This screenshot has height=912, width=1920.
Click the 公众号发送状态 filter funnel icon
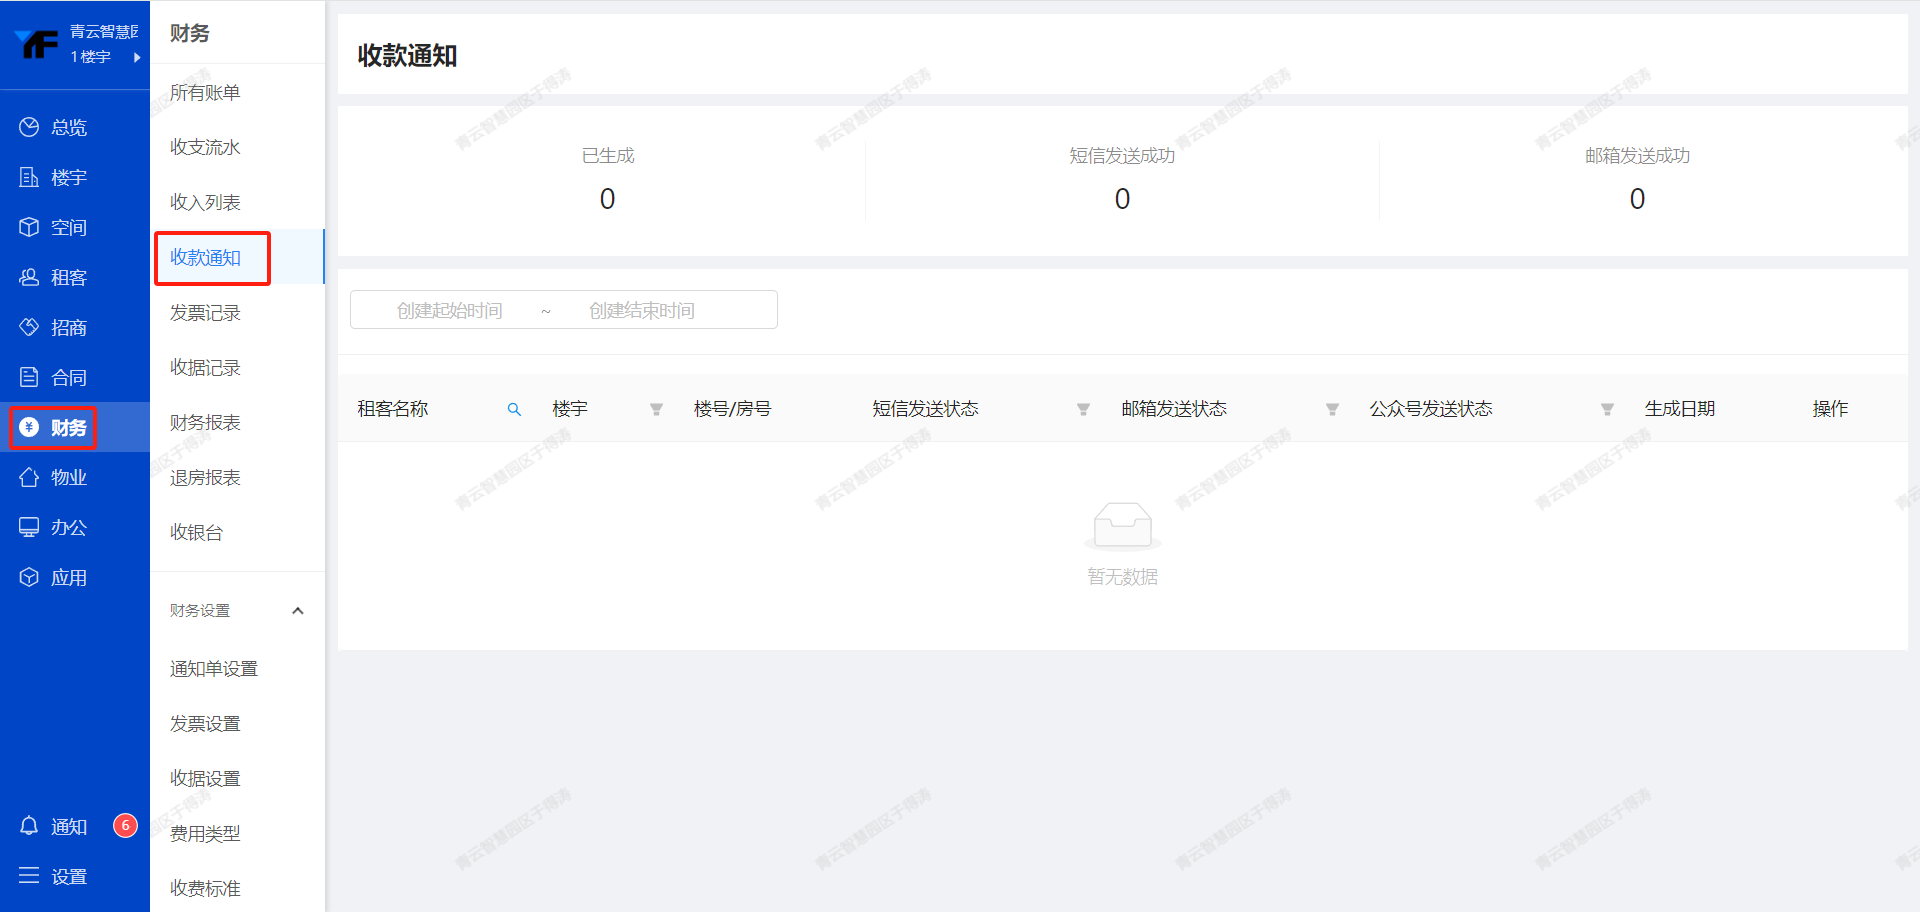pos(1607,409)
